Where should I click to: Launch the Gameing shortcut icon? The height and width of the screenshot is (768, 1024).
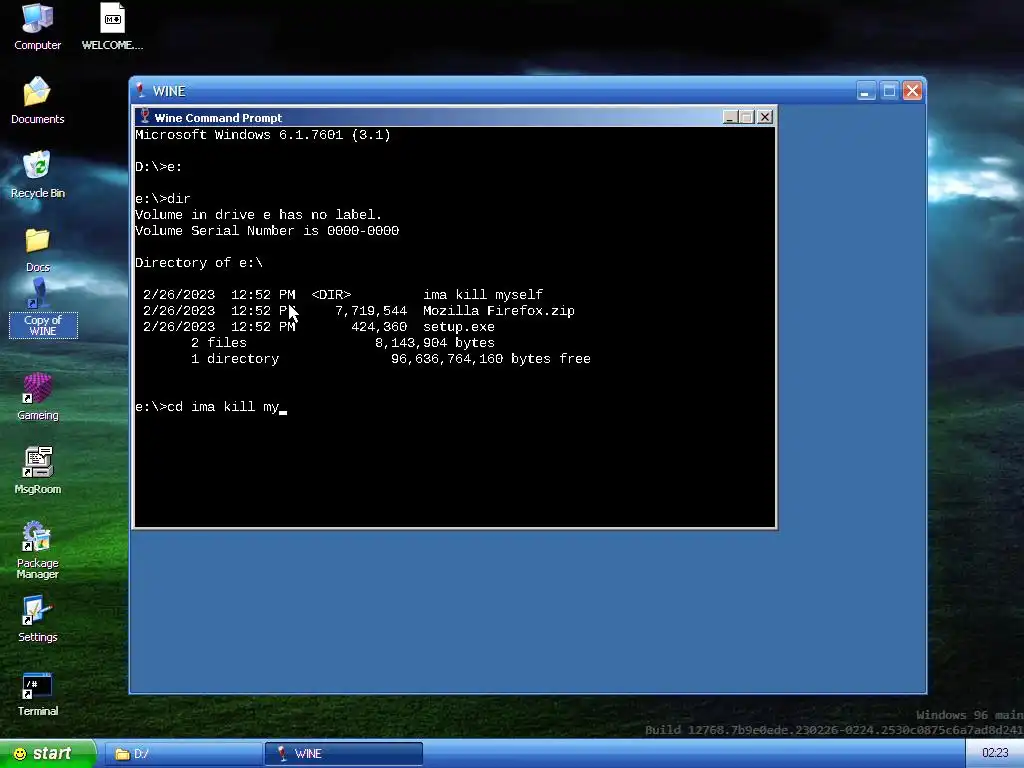pyautogui.click(x=37, y=396)
